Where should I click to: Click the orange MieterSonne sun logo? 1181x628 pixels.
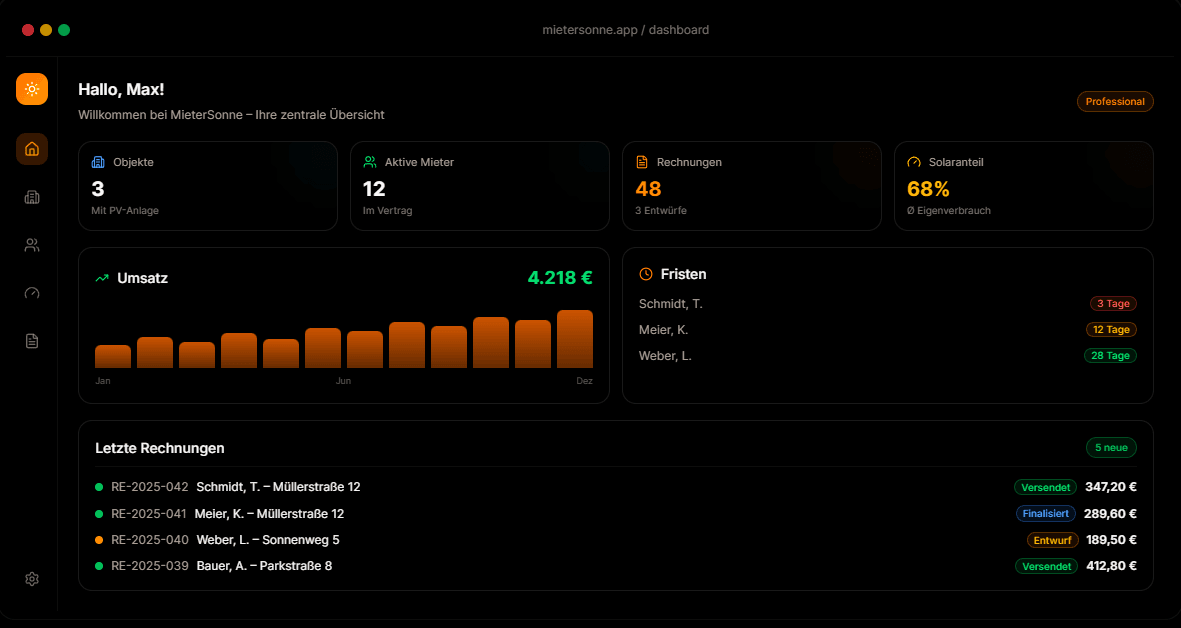(x=31, y=89)
